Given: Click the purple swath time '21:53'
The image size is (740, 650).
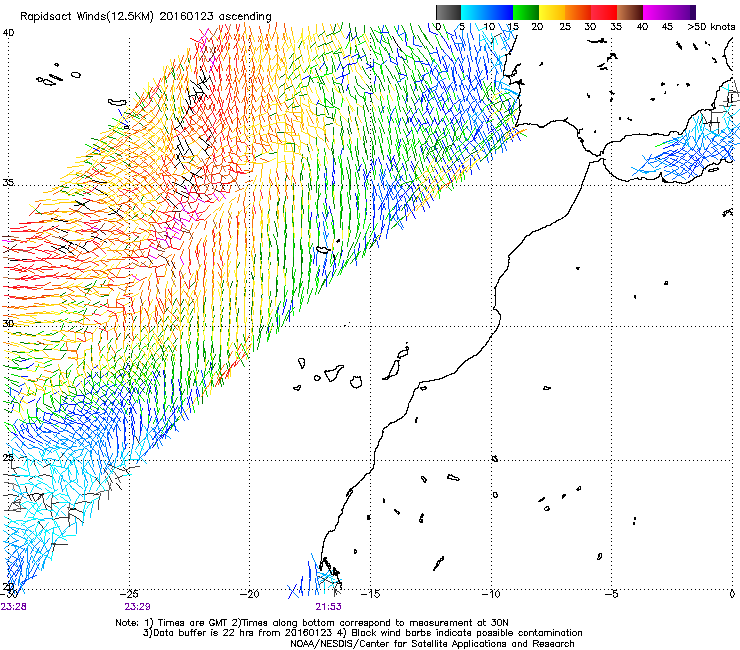Looking at the screenshot, I should tap(328, 607).
